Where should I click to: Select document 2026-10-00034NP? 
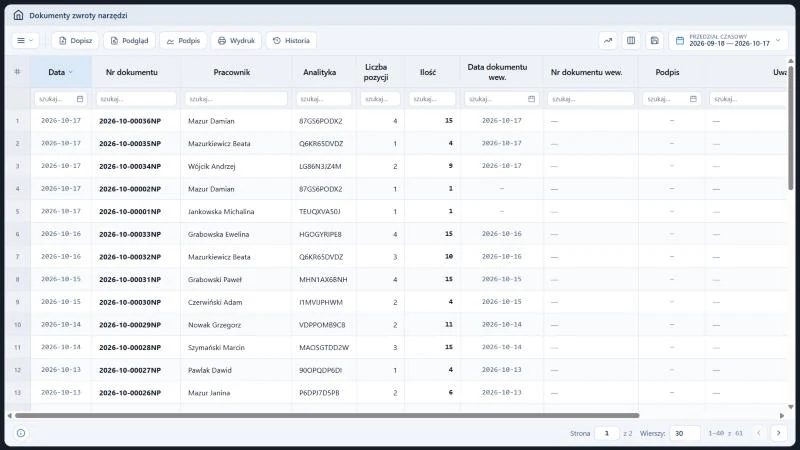[130, 166]
